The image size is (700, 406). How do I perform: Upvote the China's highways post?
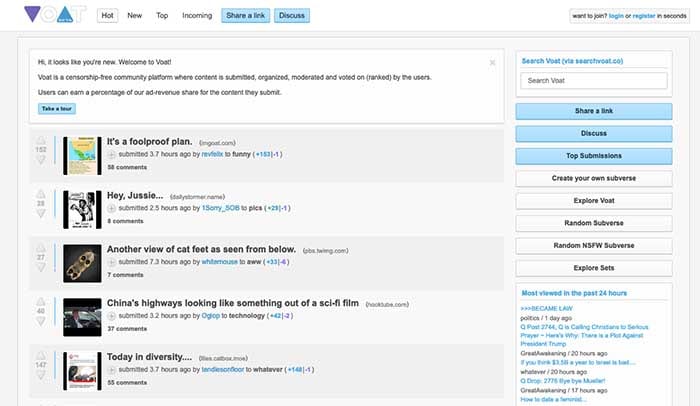click(41, 301)
